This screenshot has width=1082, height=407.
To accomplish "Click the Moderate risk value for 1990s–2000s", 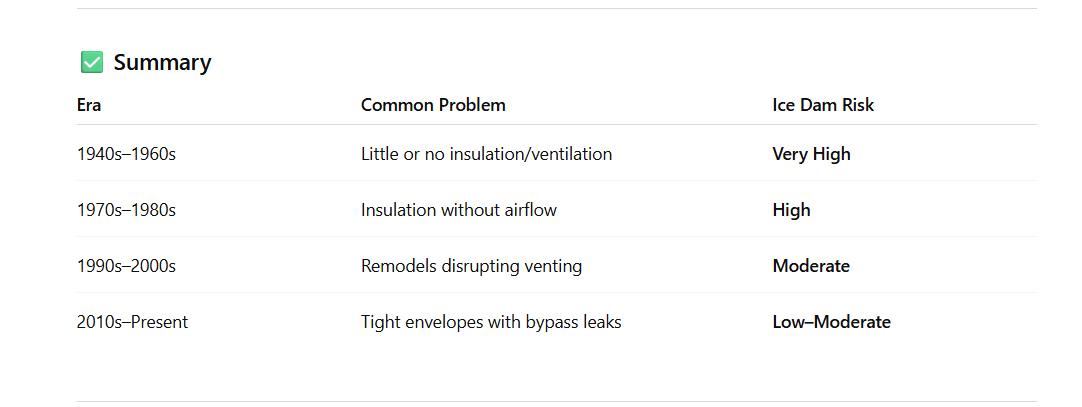I will (x=811, y=266).
